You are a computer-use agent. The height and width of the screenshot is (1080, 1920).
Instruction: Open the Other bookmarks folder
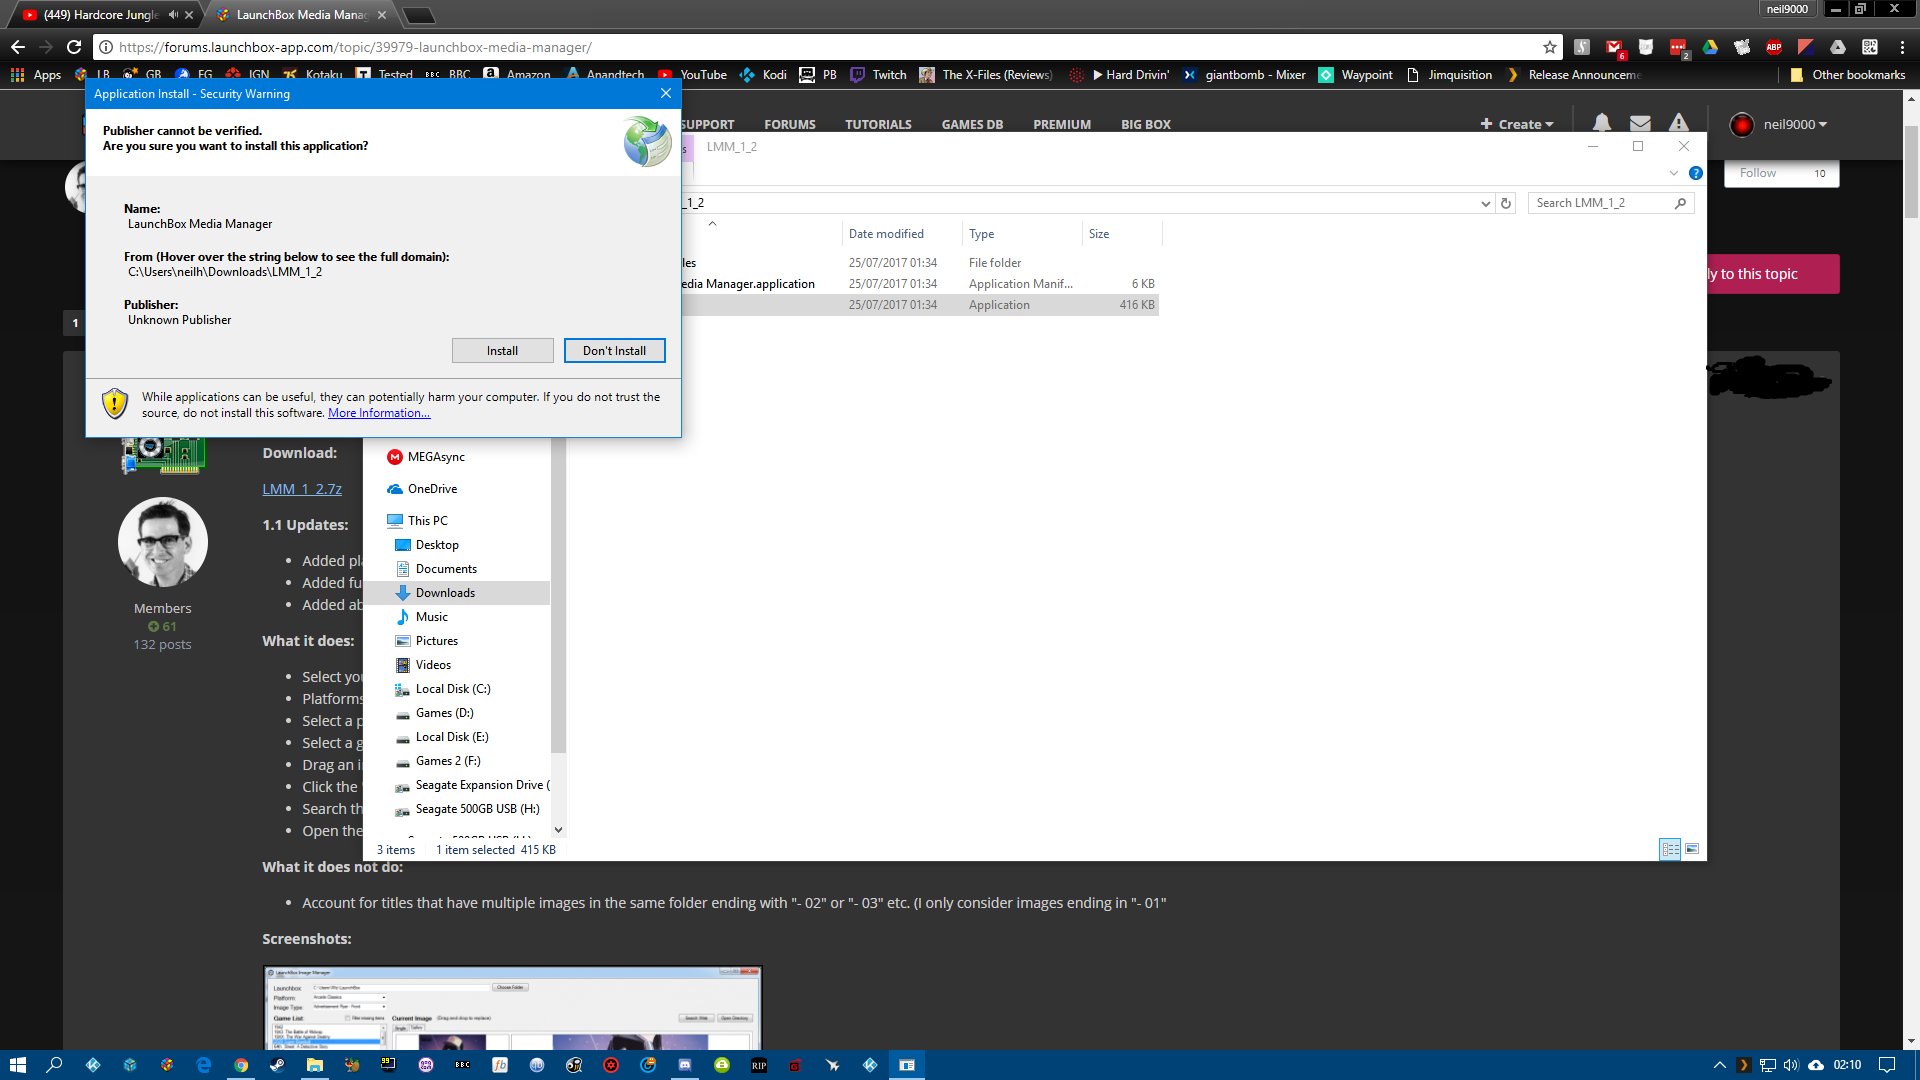1847,75
